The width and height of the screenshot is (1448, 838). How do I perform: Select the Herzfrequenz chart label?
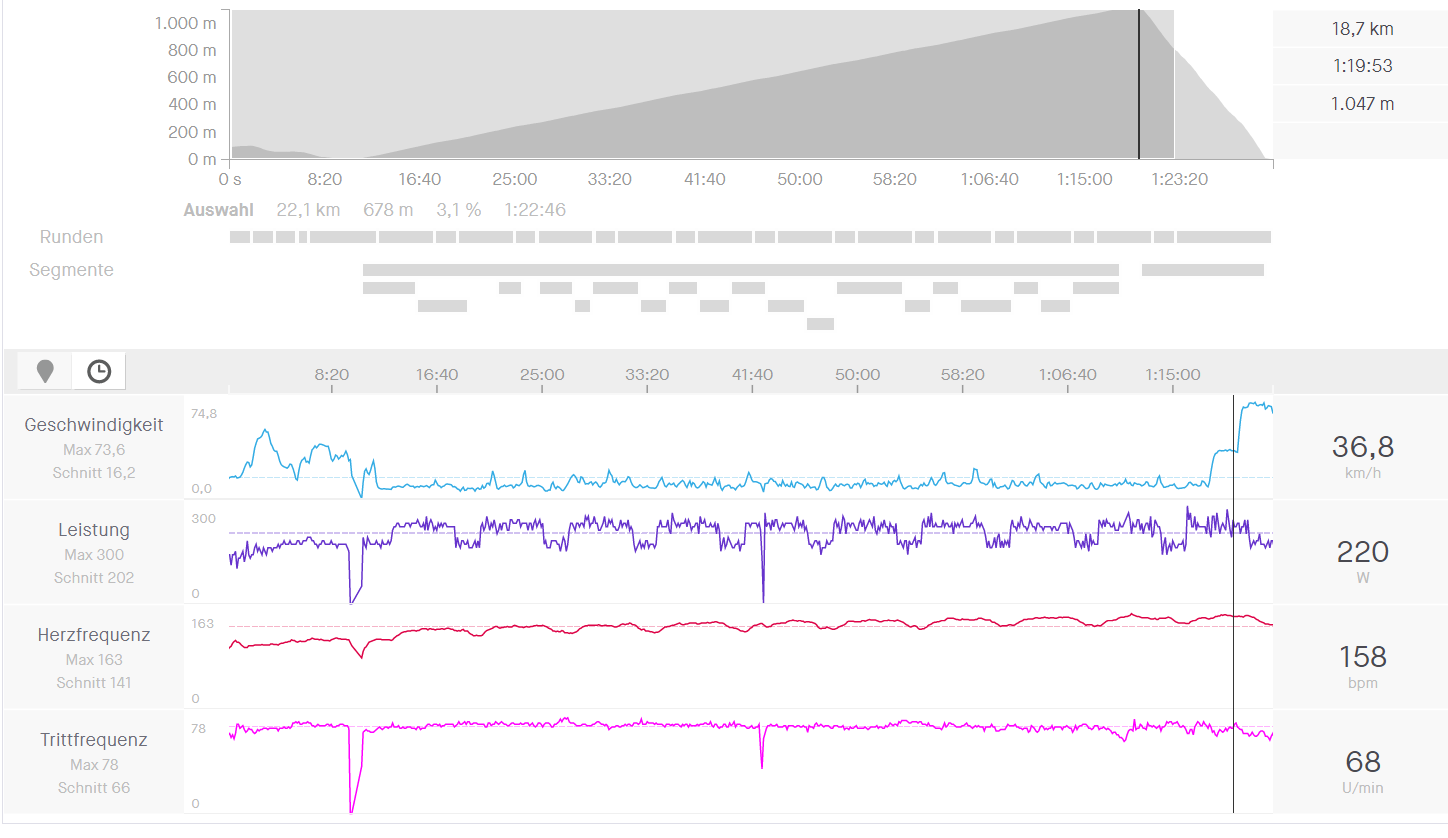pos(94,635)
